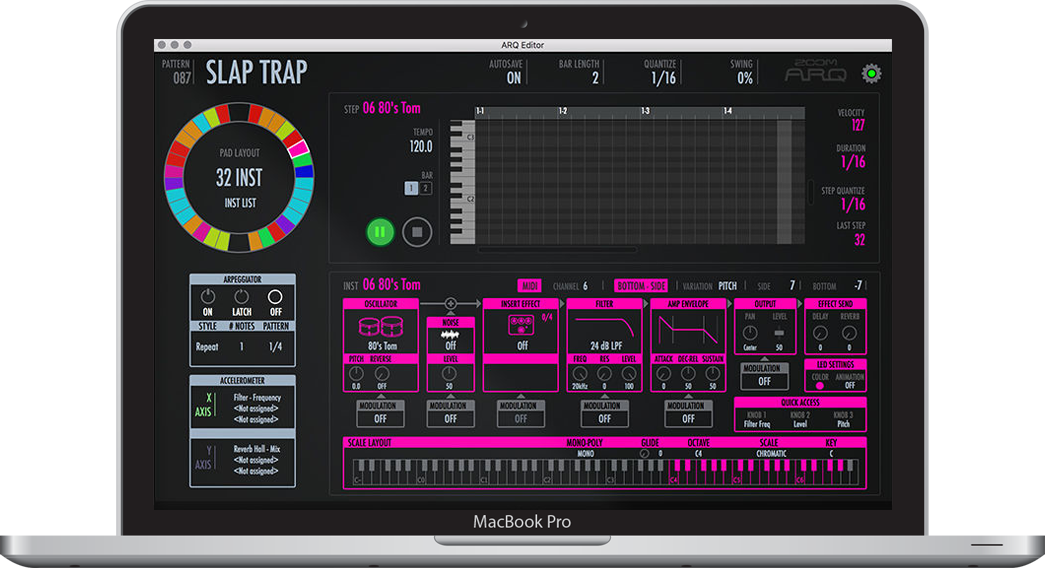The image size is (1045, 568).
Task: Select the 80's Tom drum oscillator icon
Action: [381, 326]
